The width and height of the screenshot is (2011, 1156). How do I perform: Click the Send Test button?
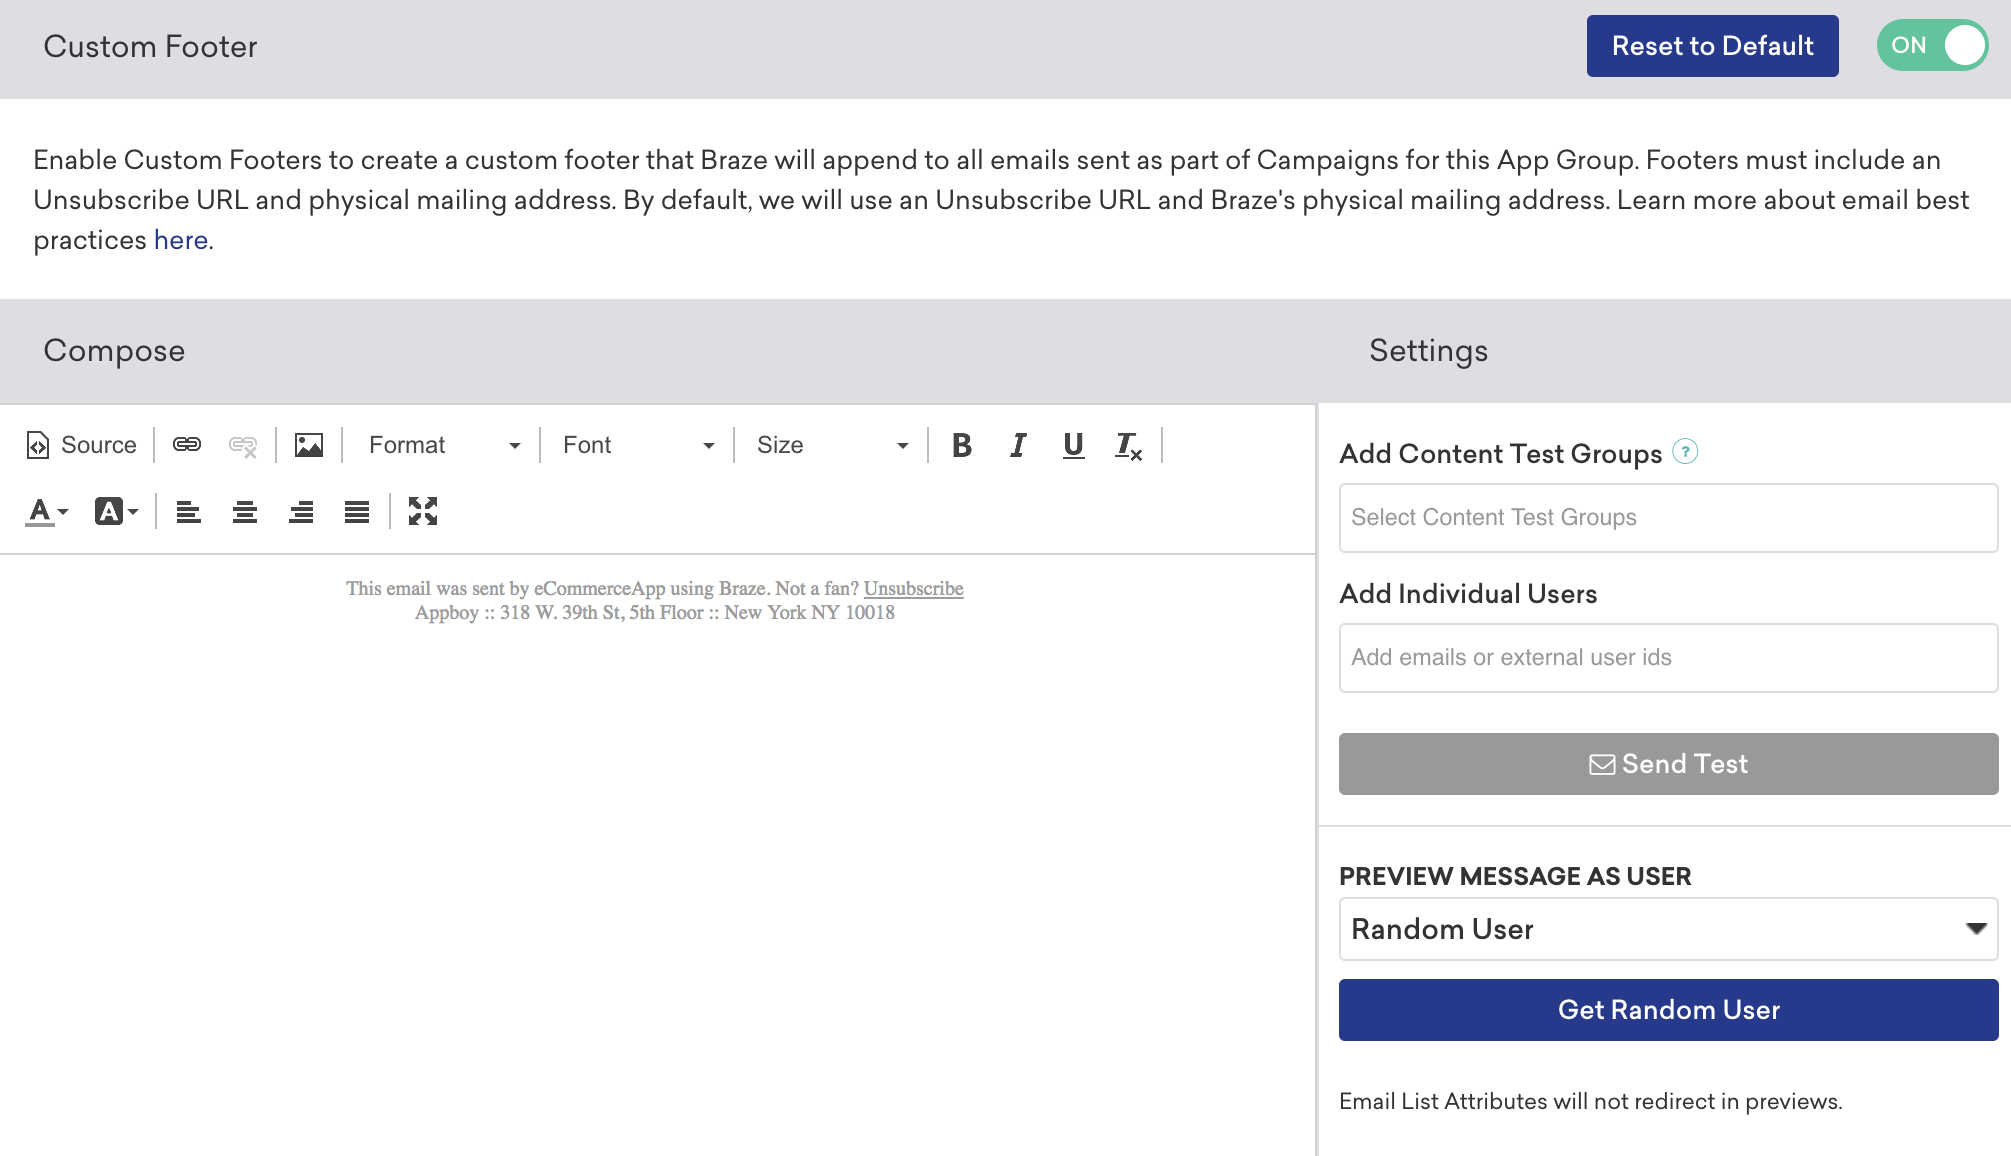pos(1668,762)
